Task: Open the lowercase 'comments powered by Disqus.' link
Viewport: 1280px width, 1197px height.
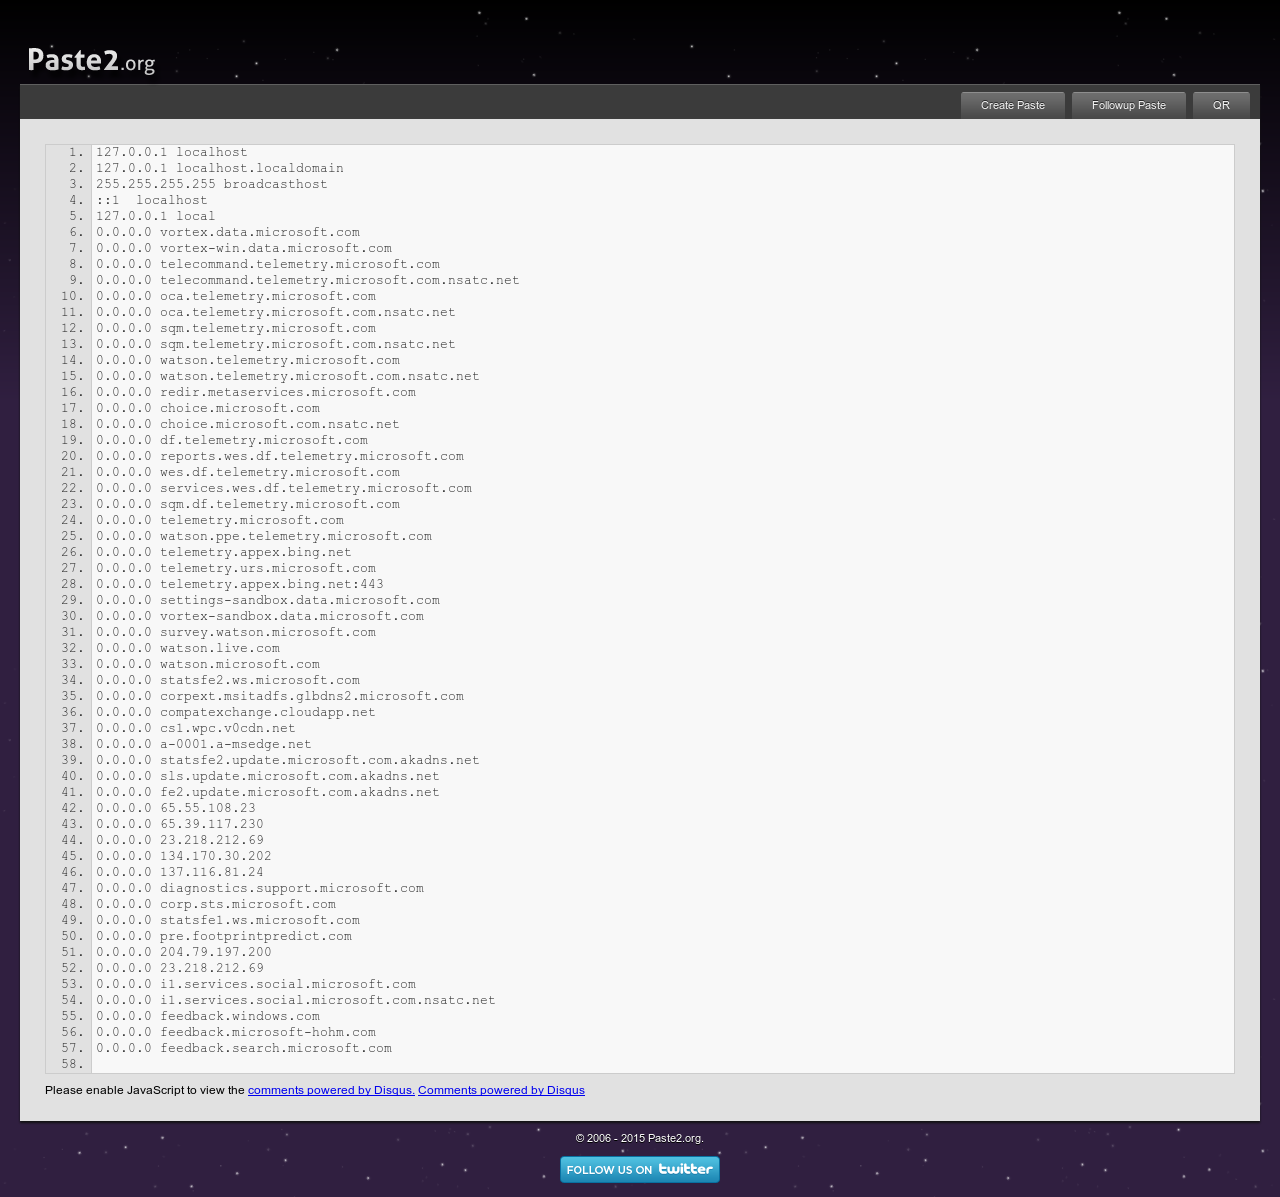Action: tap(331, 1090)
